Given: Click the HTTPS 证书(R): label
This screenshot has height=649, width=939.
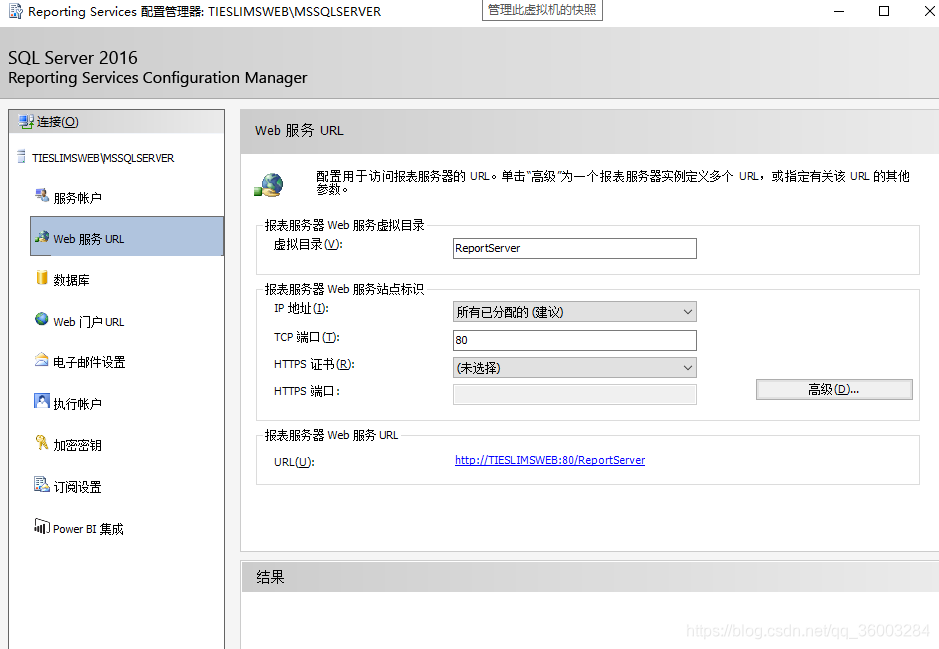Looking at the screenshot, I should 314,364.
